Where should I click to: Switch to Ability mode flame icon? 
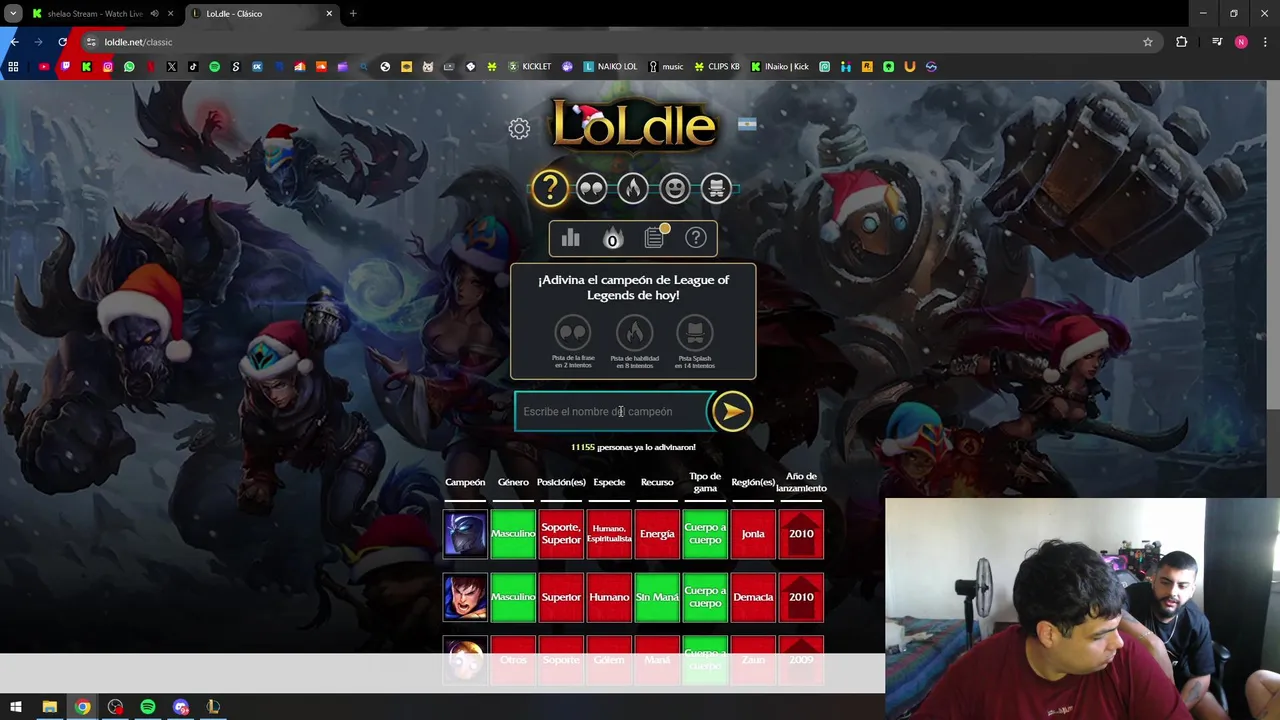pos(633,188)
